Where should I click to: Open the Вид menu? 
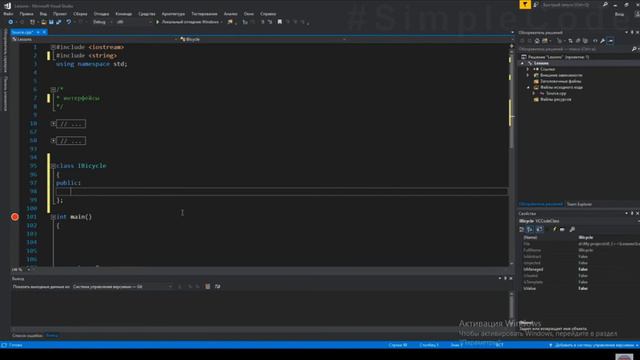(43, 14)
